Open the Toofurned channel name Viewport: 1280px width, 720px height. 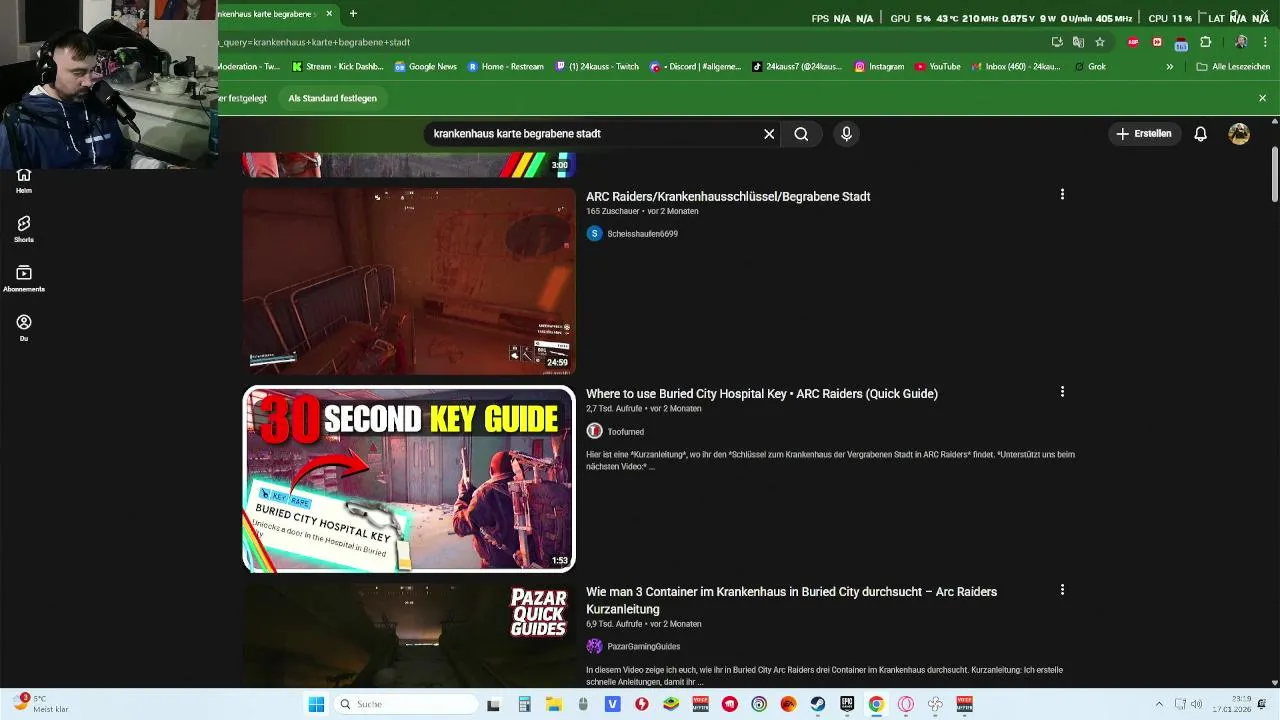[626, 432]
